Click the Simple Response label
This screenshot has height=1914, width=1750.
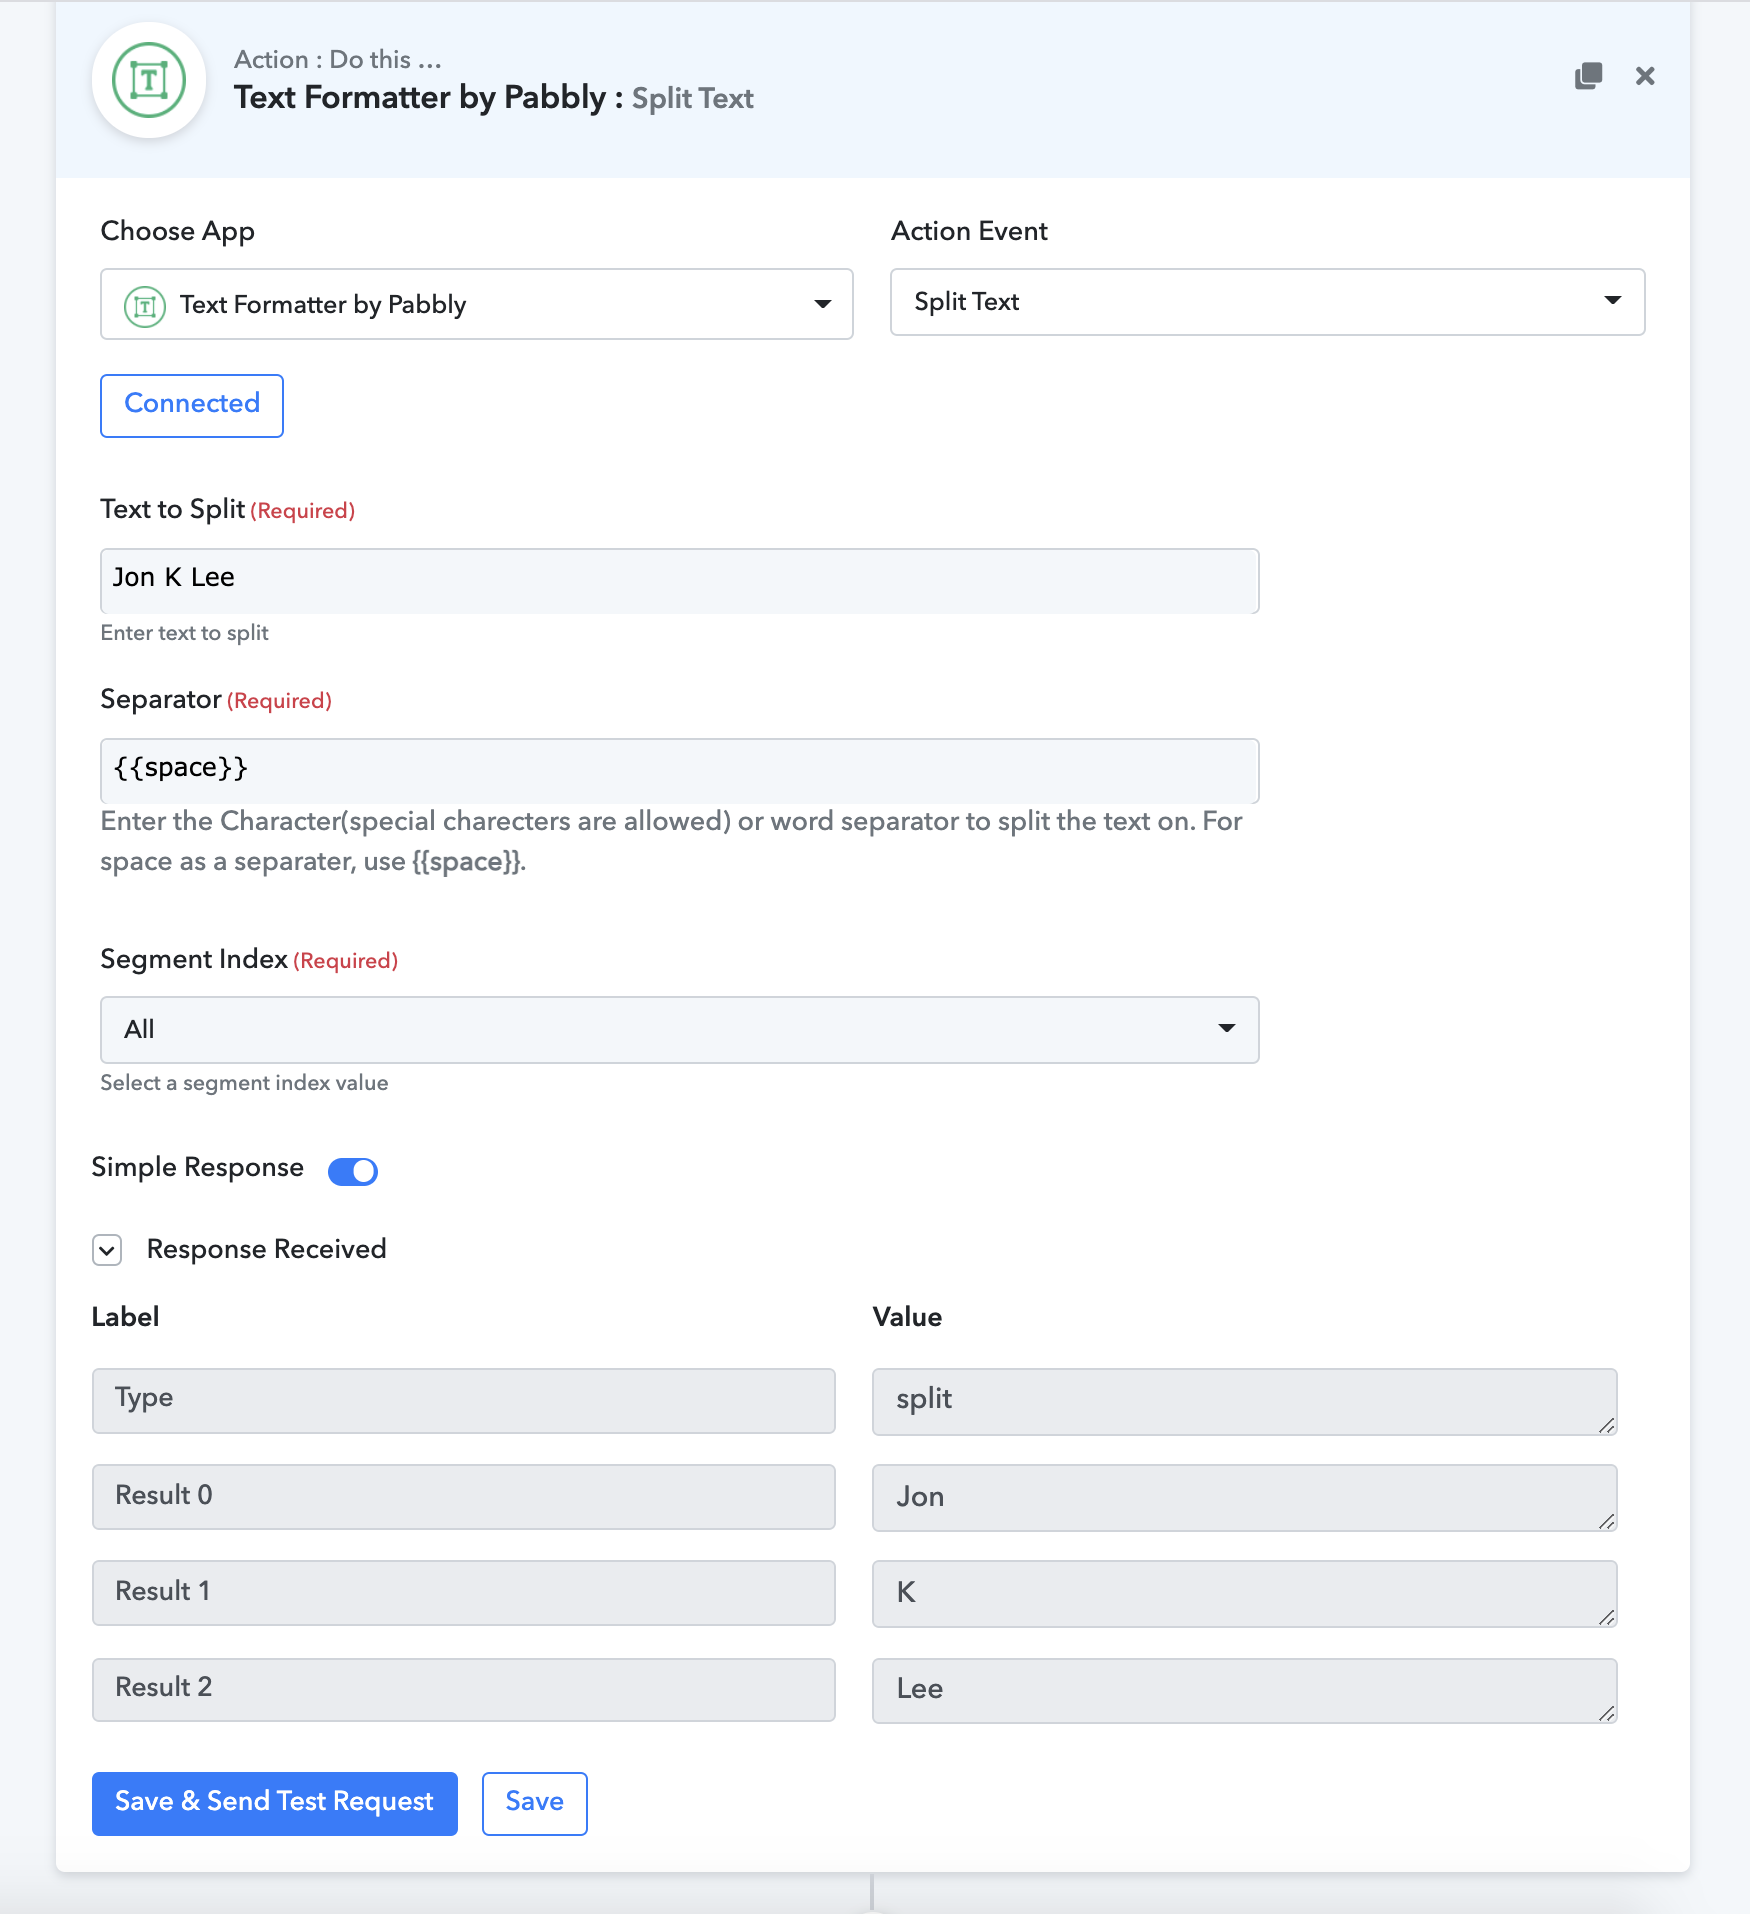click(x=198, y=1167)
